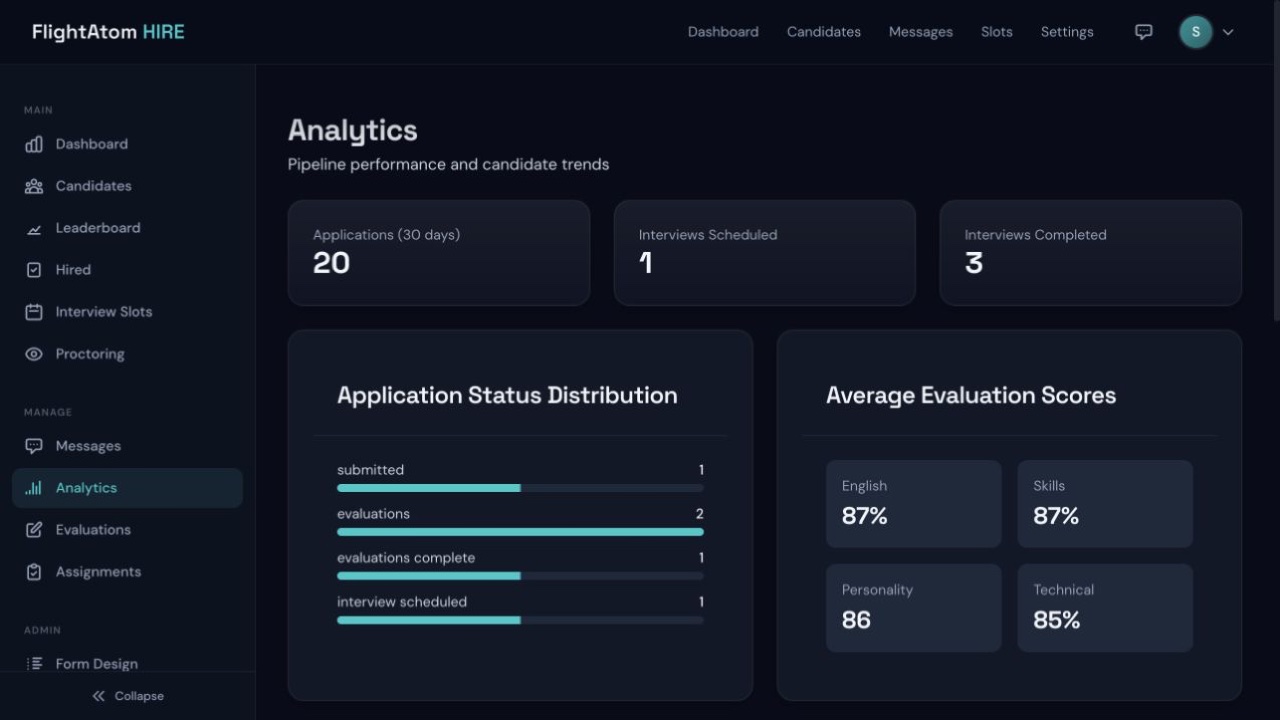Screen dimensions: 1280x720
Task: Click the 'interview scheduled' status label
Action: [402, 602]
